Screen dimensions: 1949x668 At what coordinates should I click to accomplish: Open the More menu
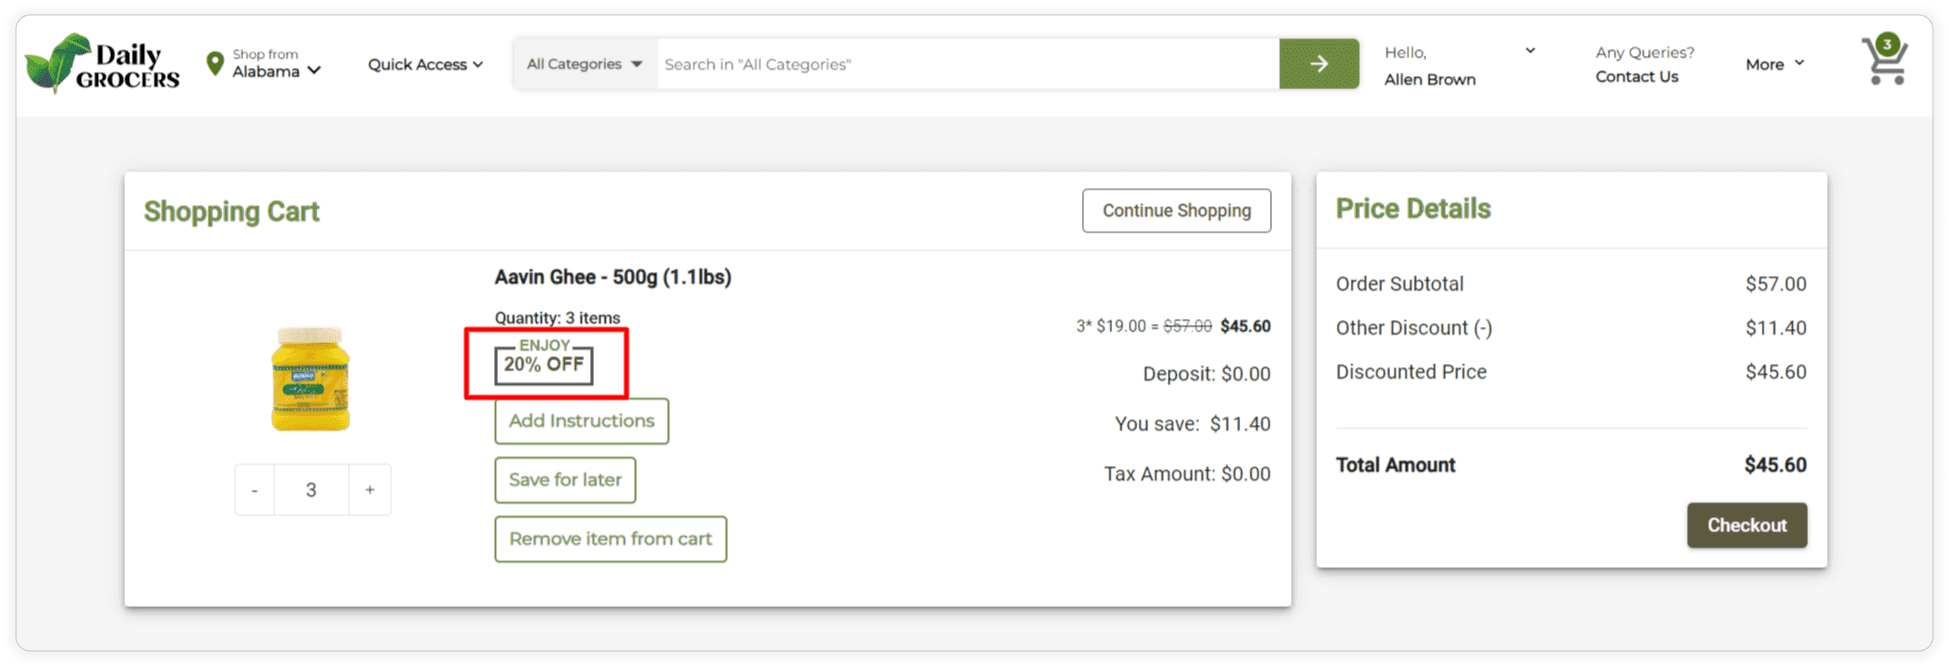(x=1774, y=64)
